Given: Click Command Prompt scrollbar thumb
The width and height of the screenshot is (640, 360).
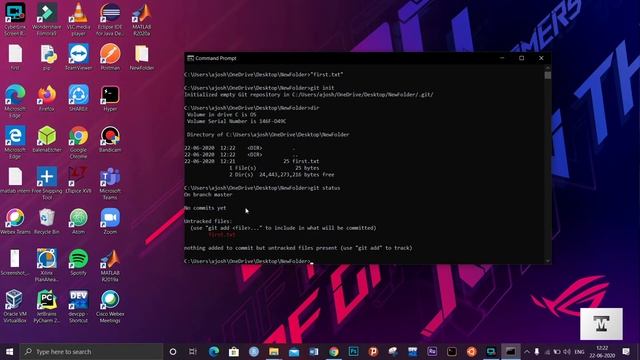Looking at the screenshot, I should click(548, 75).
